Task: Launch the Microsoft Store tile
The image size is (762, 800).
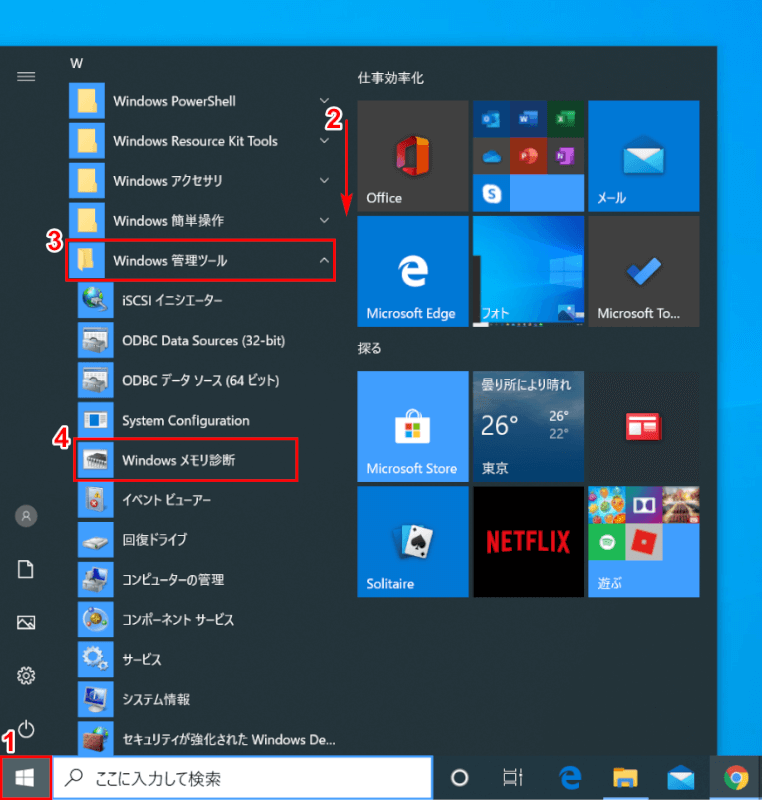Action: coord(412,425)
